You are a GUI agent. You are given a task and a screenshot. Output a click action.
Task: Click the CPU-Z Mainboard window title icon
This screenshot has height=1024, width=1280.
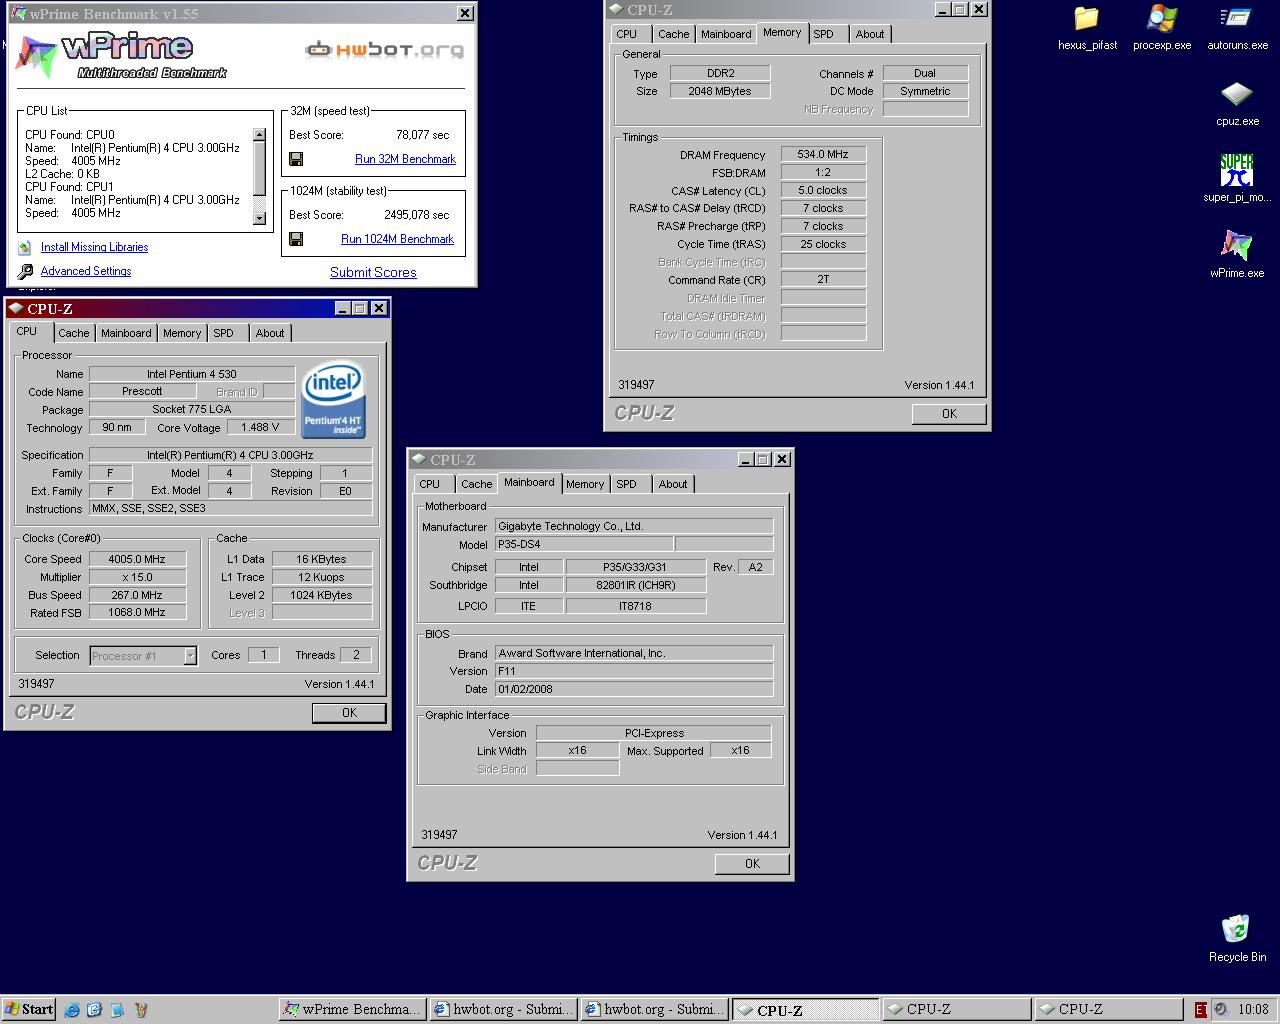(x=419, y=459)
